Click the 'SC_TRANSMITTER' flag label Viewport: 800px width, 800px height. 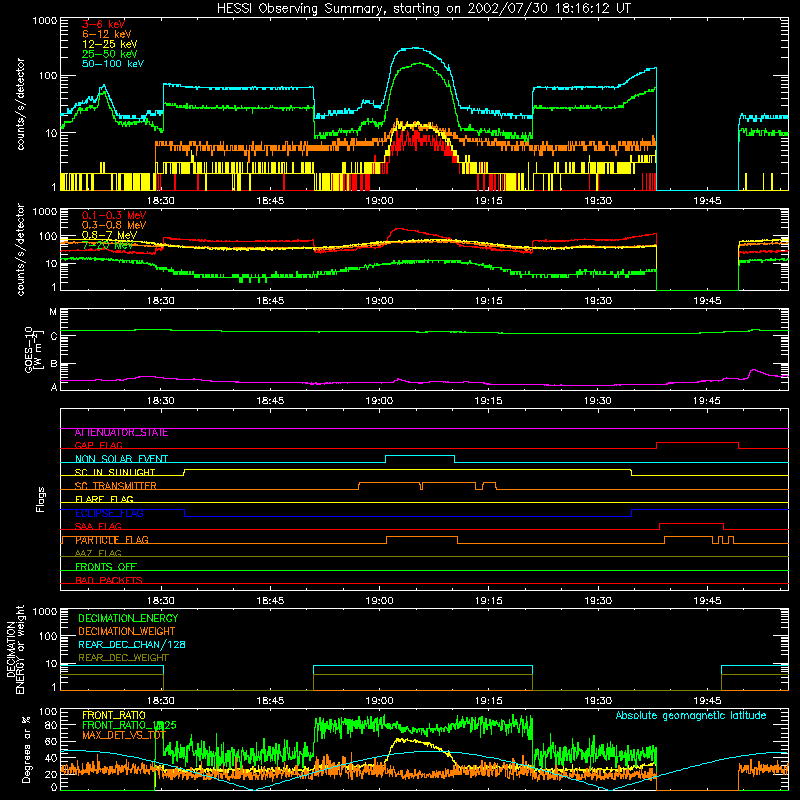pyautogui.click(x=115, y=486)
